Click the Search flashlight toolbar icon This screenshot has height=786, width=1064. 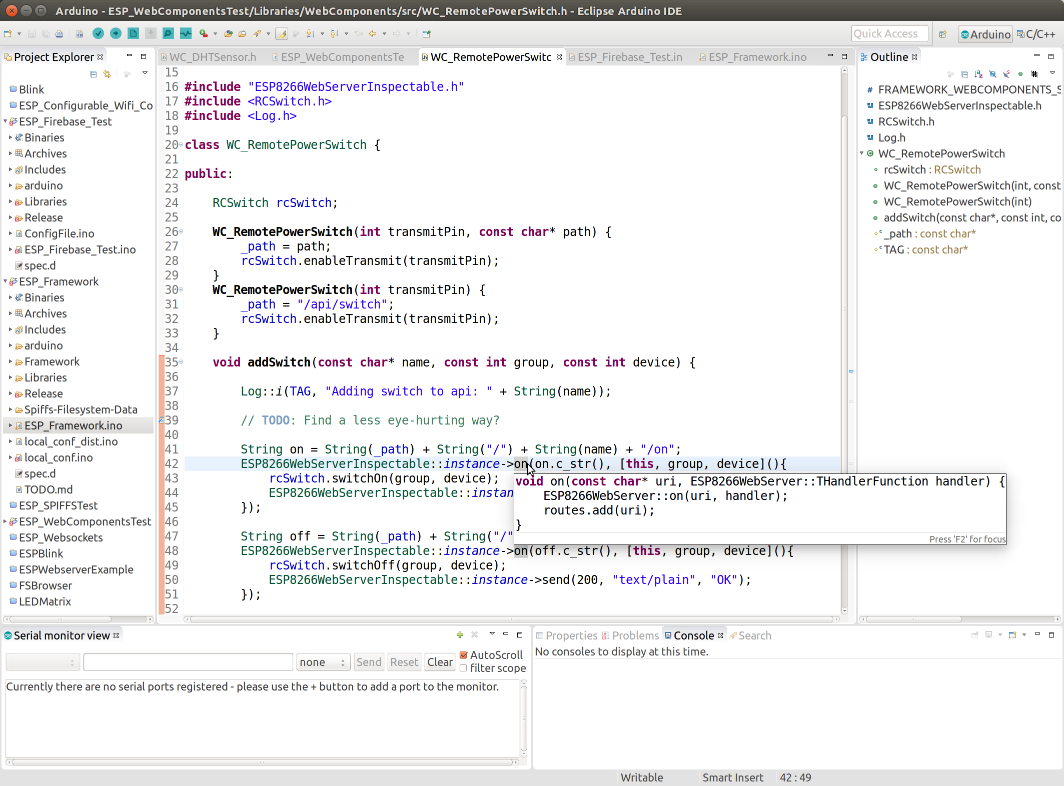[257, 34]
